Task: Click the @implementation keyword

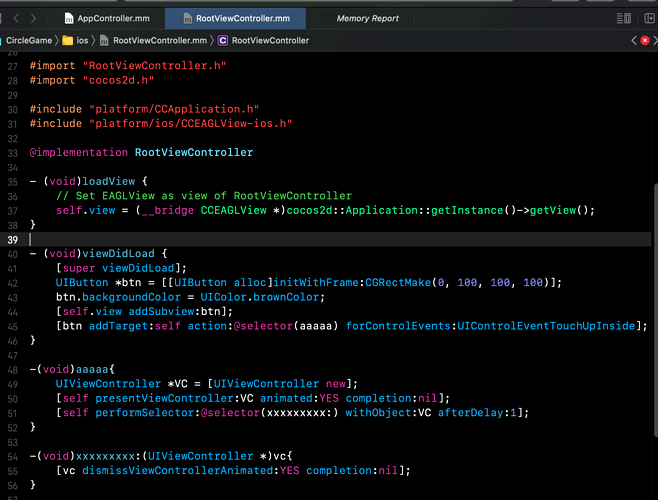Action: click(78, 152)
